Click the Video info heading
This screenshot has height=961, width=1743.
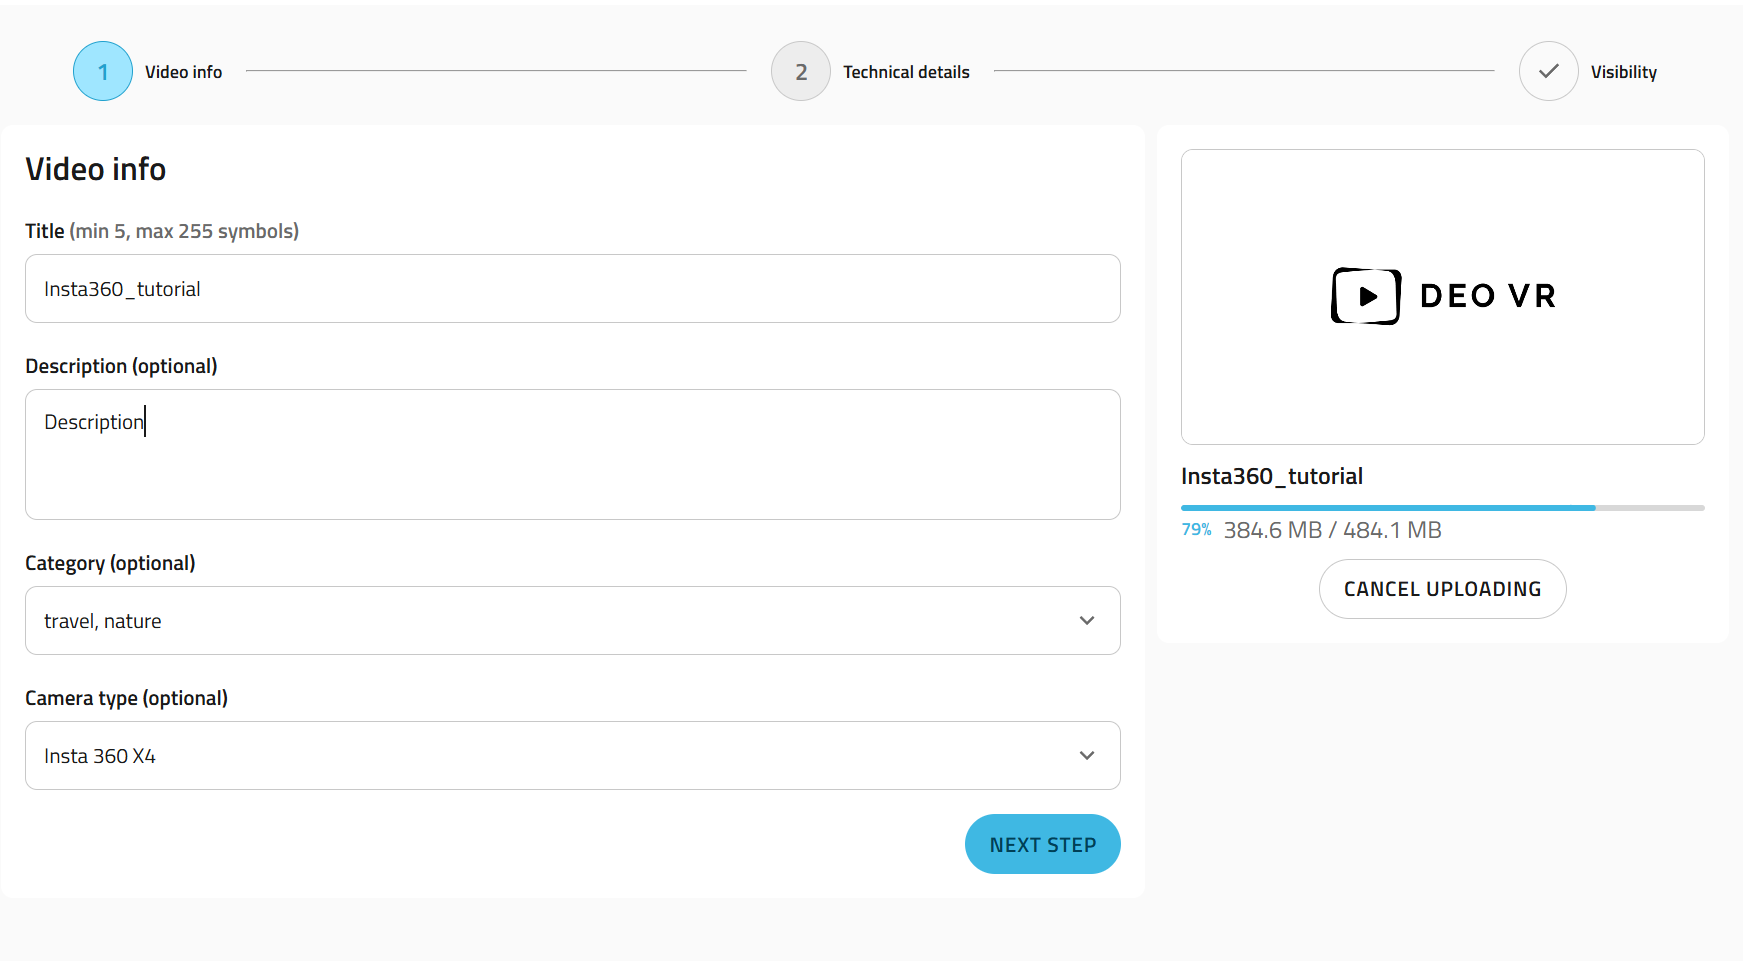(96, 169)
